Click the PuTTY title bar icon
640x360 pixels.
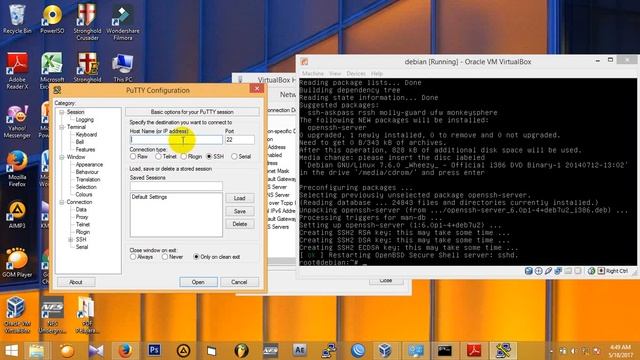pos(57,90)
